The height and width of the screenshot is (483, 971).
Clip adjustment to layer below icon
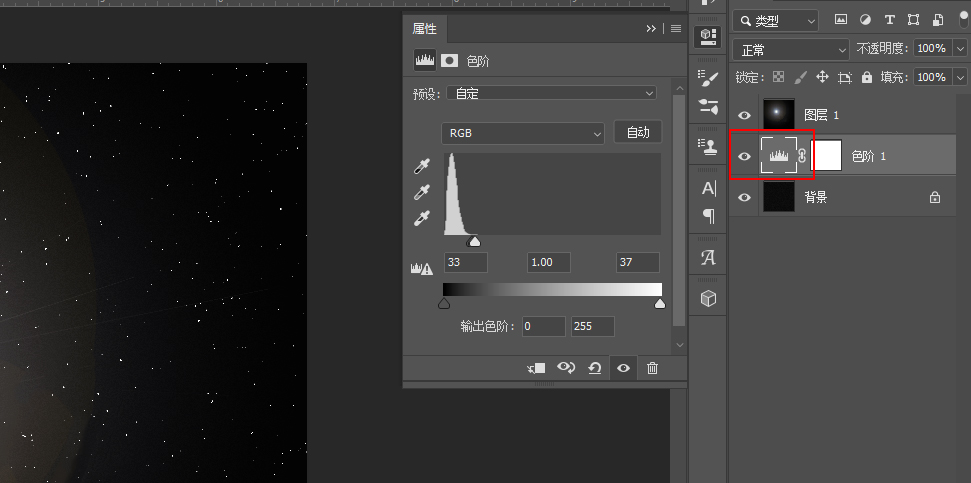(x=536, y=368)
